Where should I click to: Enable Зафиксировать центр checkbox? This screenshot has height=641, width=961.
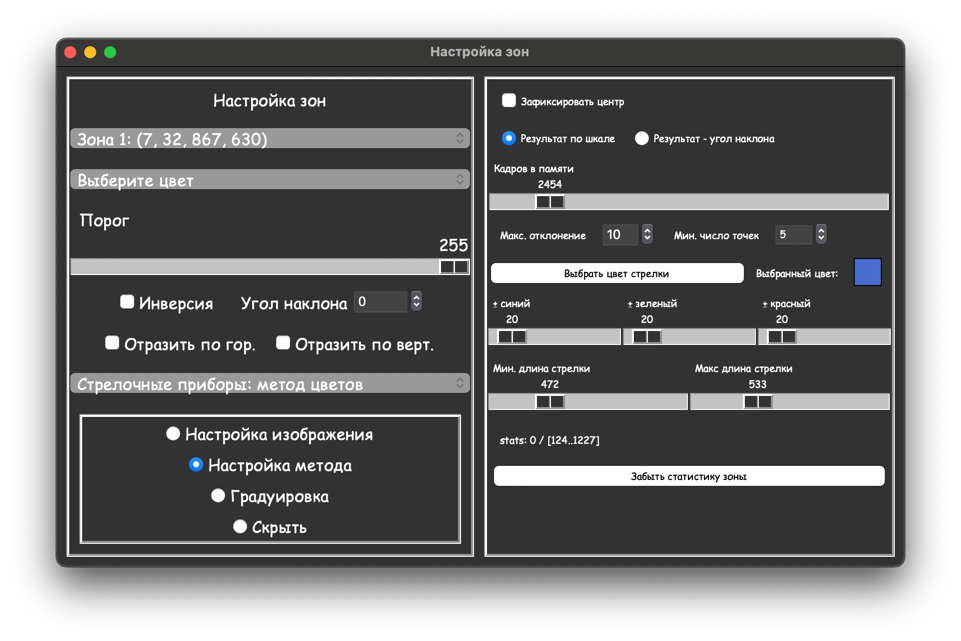509,101
